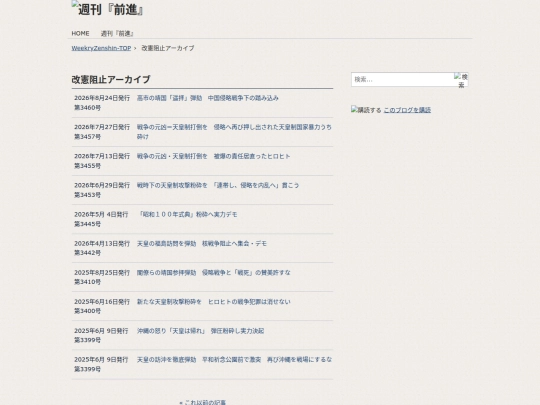Open article 沖縄の怒り「天皇は帰れ」
Viewport: 540px width, 405px height.
point(200,331)
